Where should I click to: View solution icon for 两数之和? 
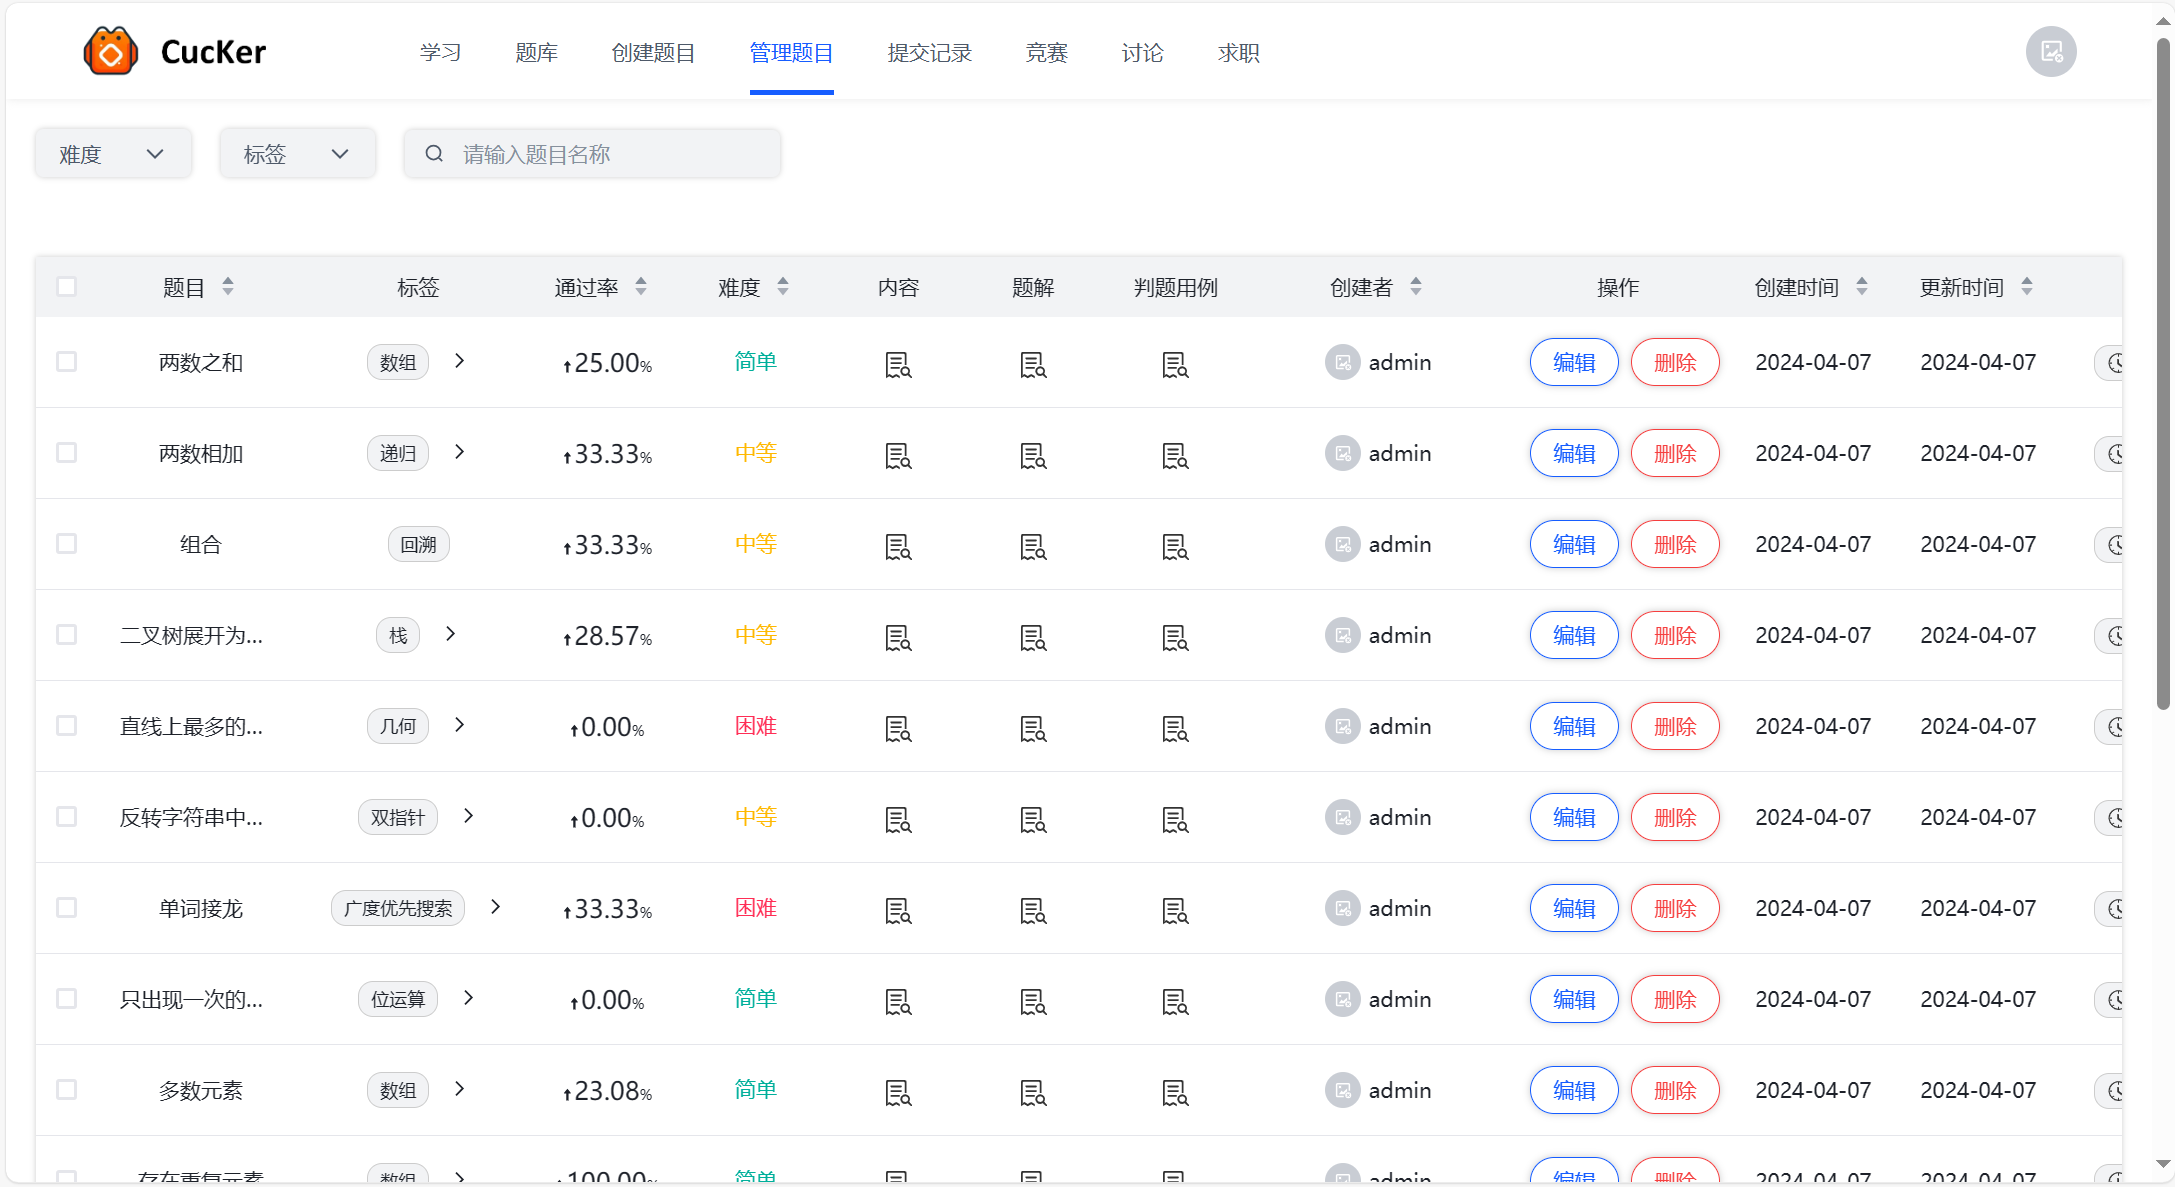point(1033,364)
